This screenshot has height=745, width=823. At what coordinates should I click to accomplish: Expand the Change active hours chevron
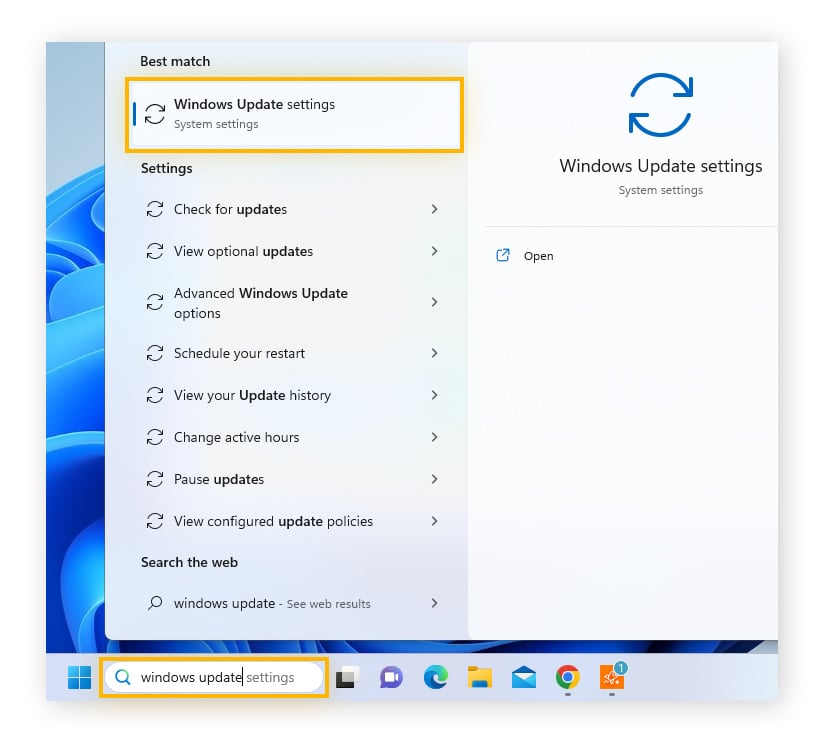(434, 437)
